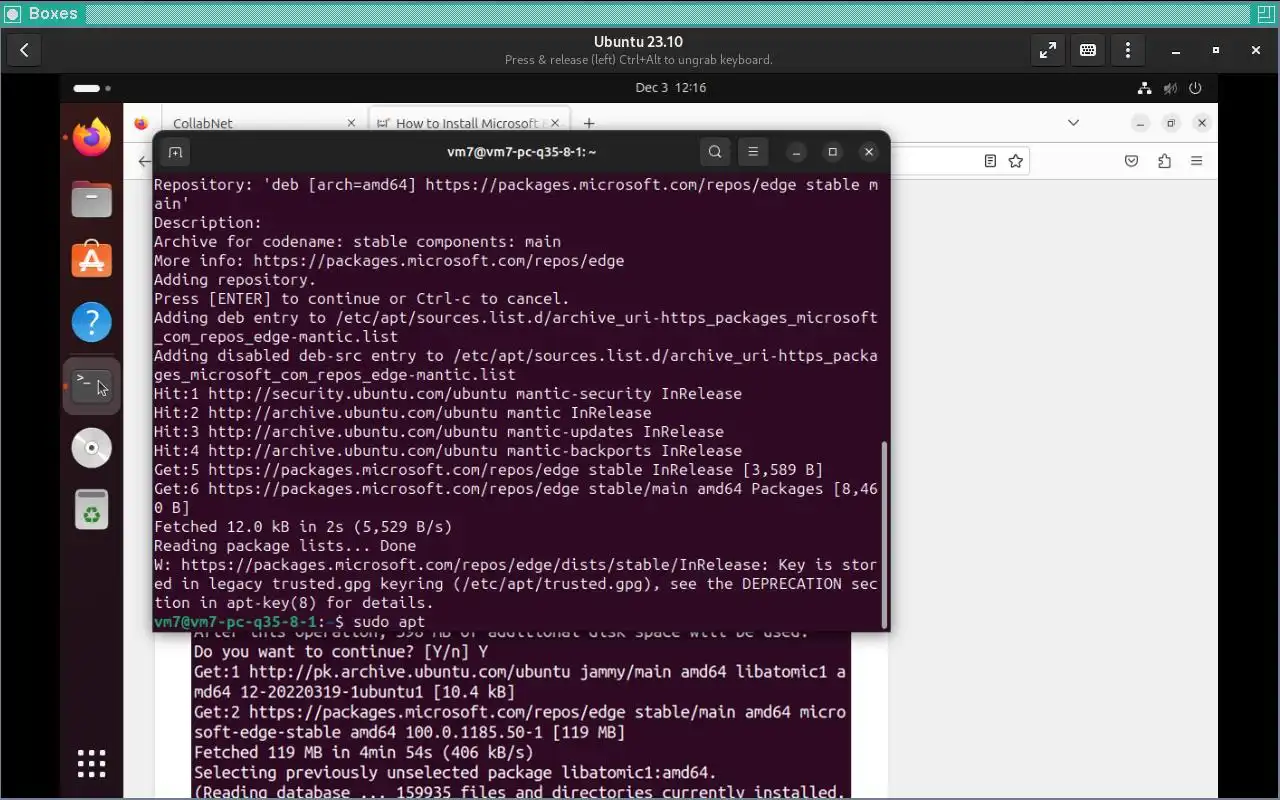Open a new Firefox tab
The image size is (1280, 800).
coord(589,123)
